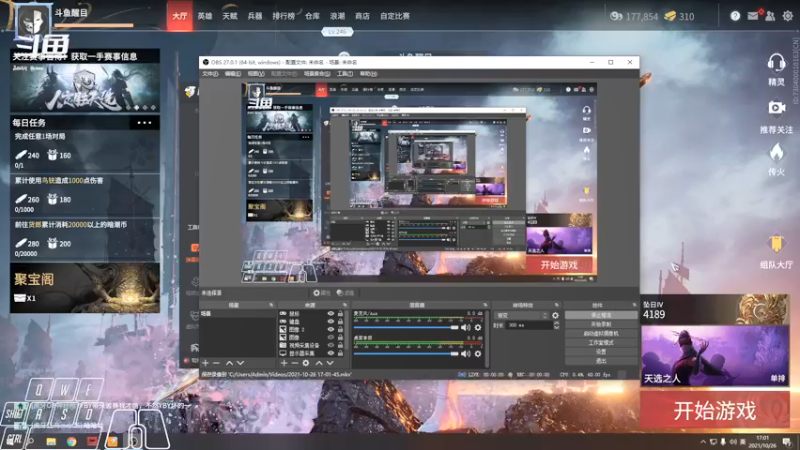Open the game settings gear icon
800x450 pixels.
pos(788,16)
